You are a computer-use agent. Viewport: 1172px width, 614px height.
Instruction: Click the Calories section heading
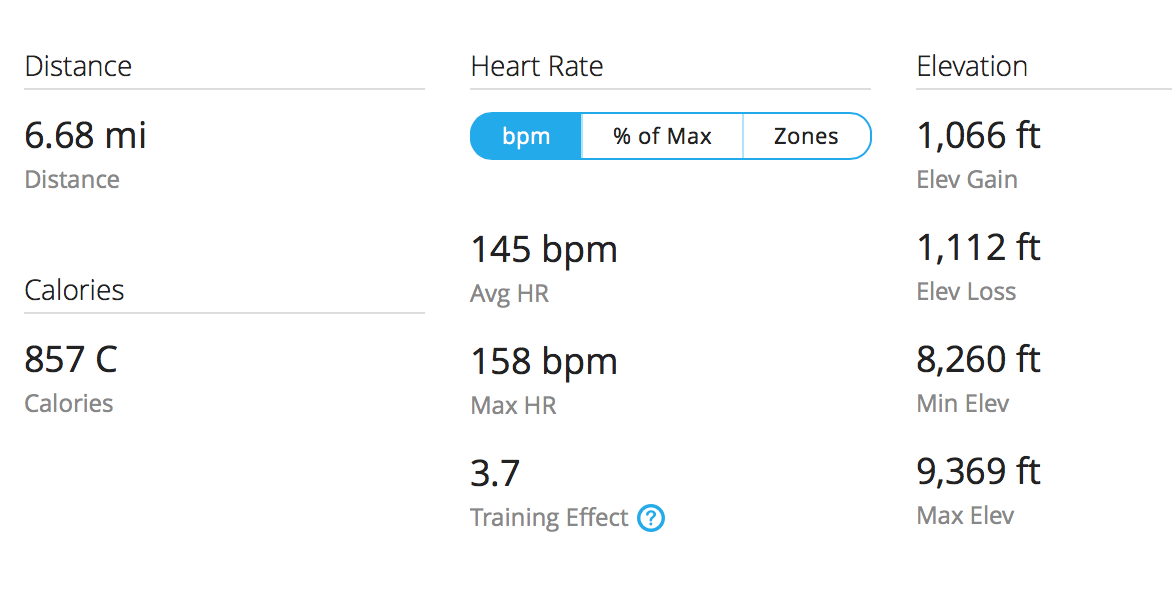click(x=75, y=291)
